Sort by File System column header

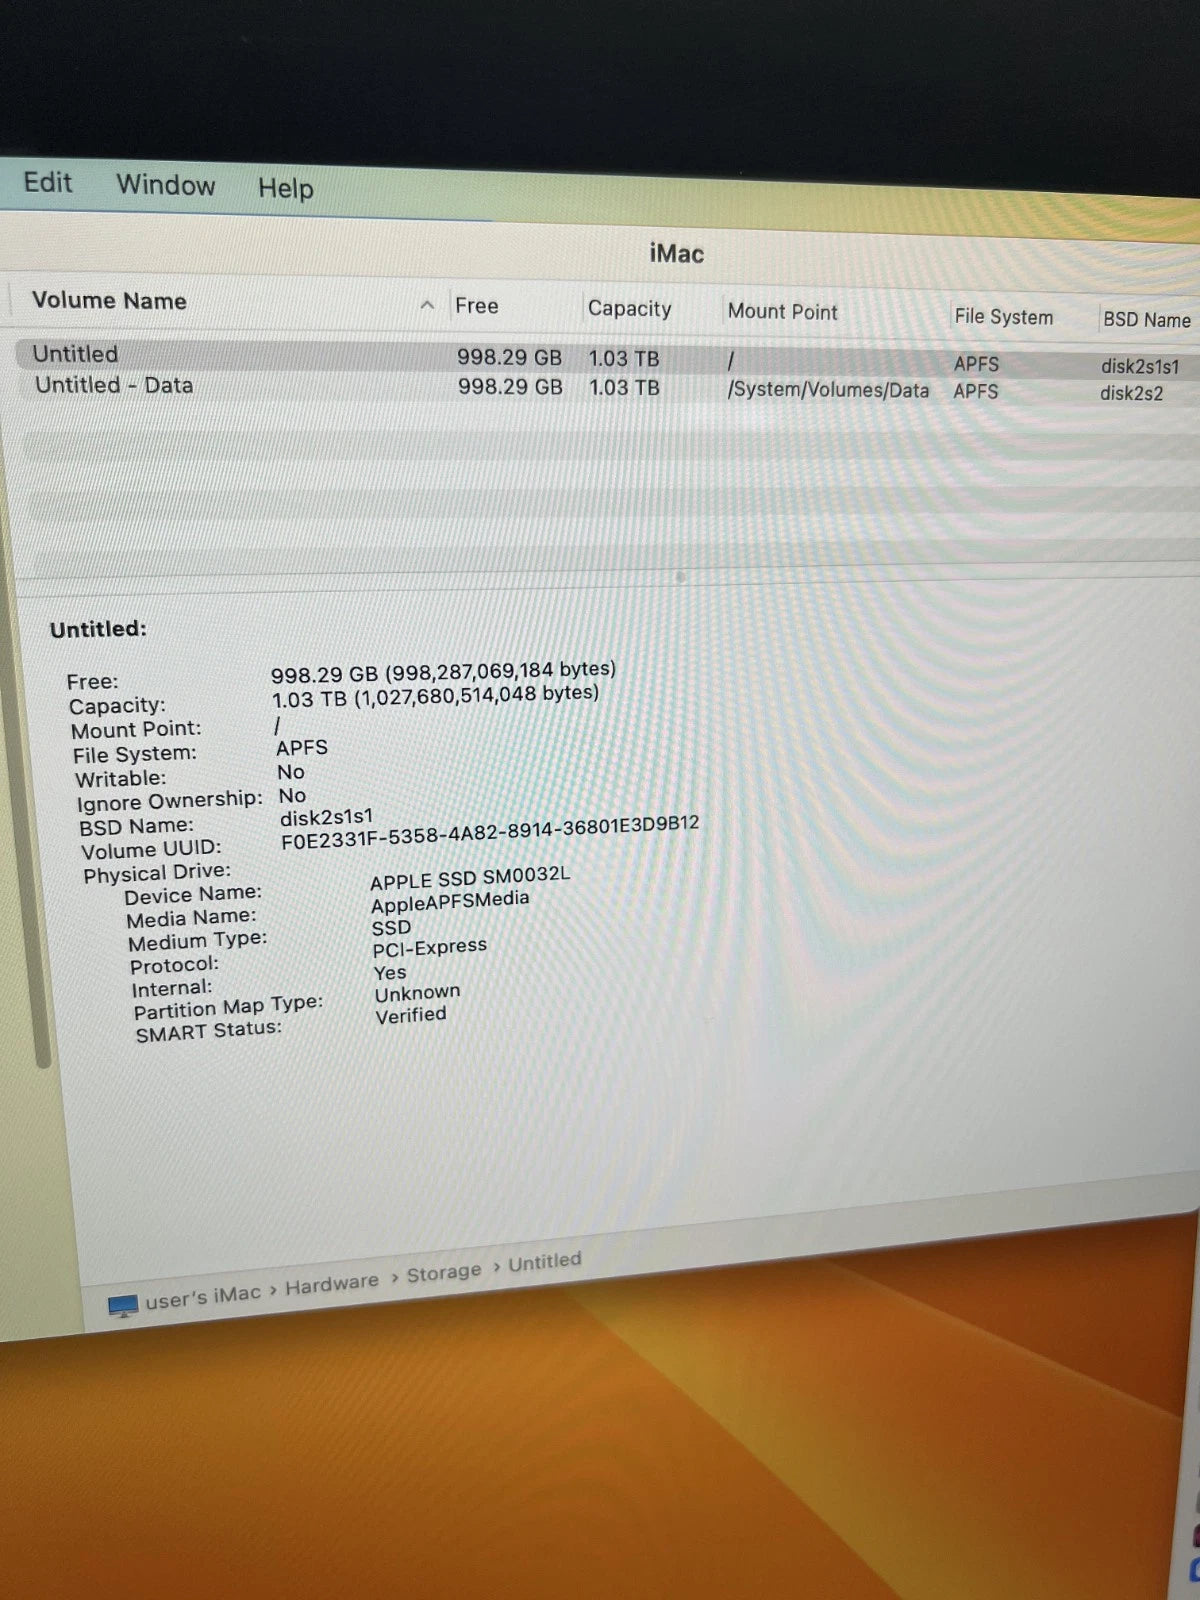[x=1003, y=317]
